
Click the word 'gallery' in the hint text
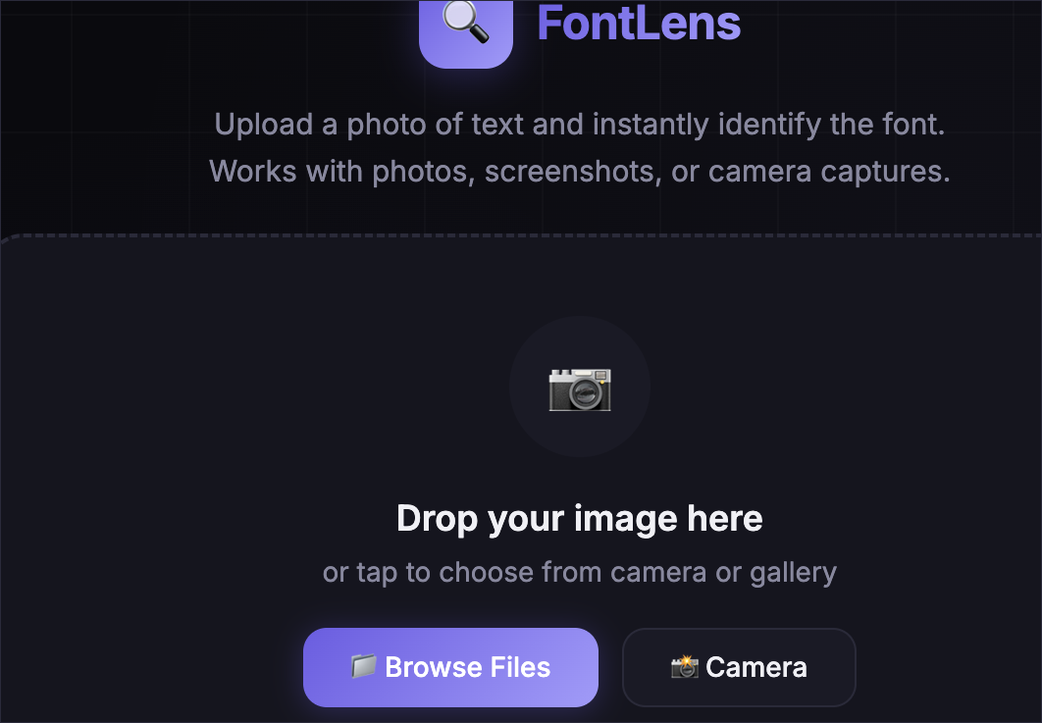793,573
